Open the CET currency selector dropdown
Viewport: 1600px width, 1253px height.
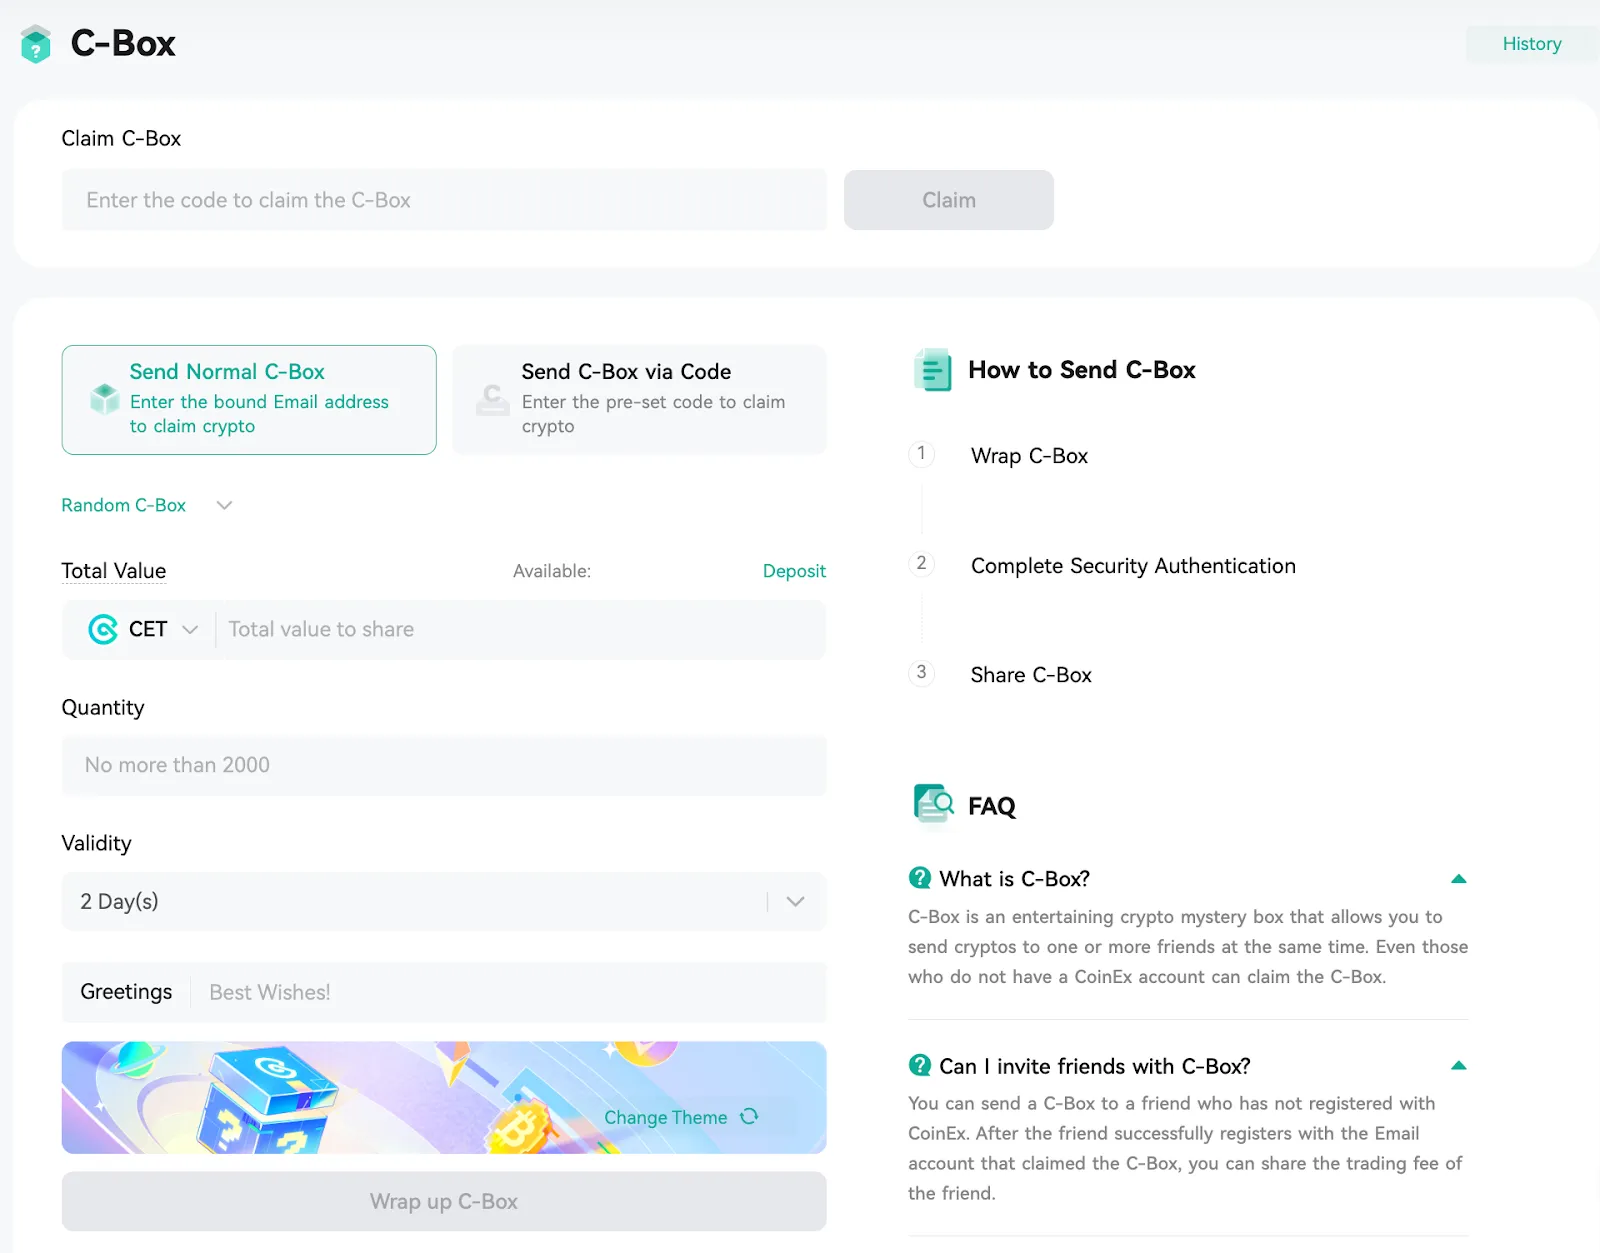145,629
